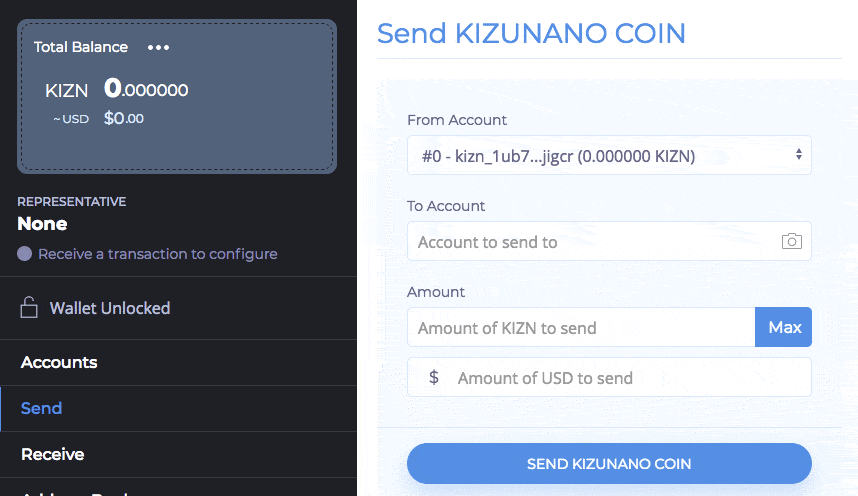The width and height of the screenshot is (858, 496).
Task: Click the Representative None label
Action: [42, 224]
